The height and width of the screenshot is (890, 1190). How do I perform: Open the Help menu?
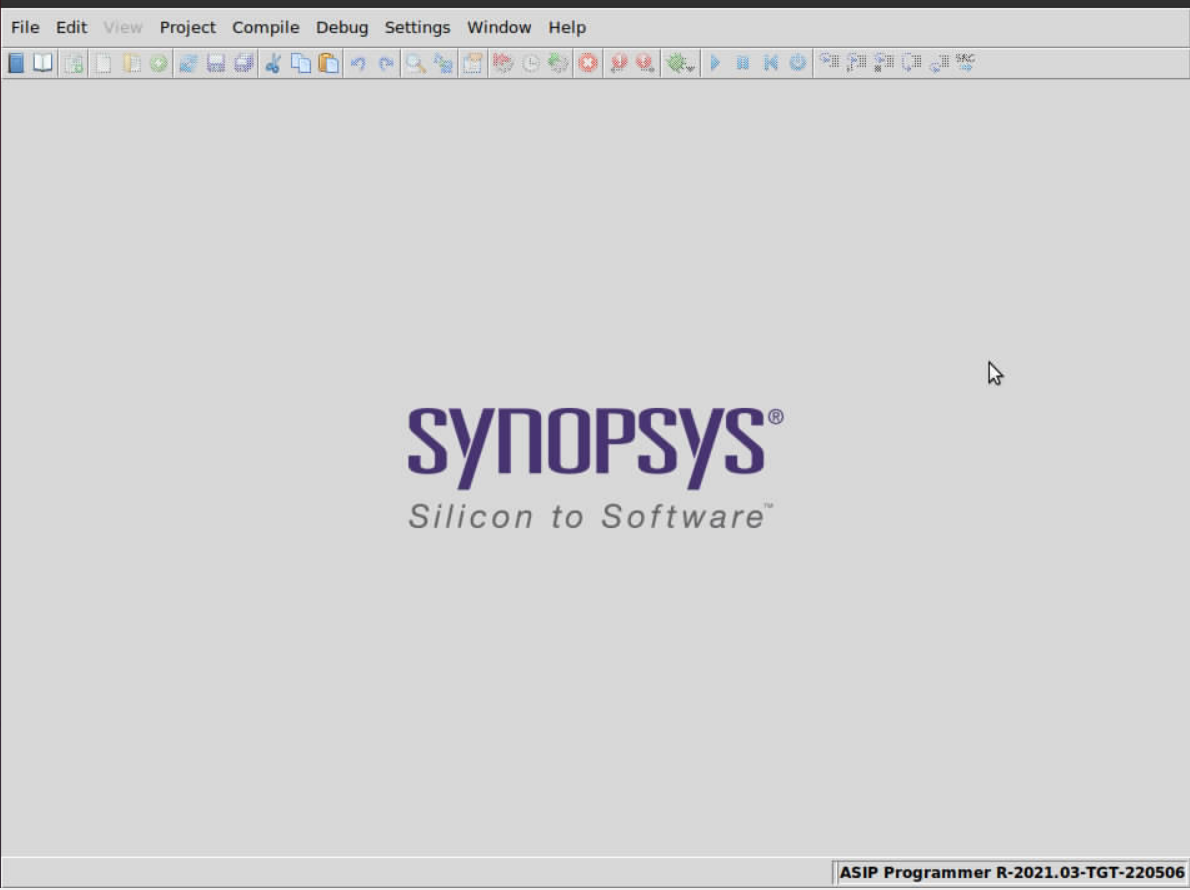coord(567,27)
